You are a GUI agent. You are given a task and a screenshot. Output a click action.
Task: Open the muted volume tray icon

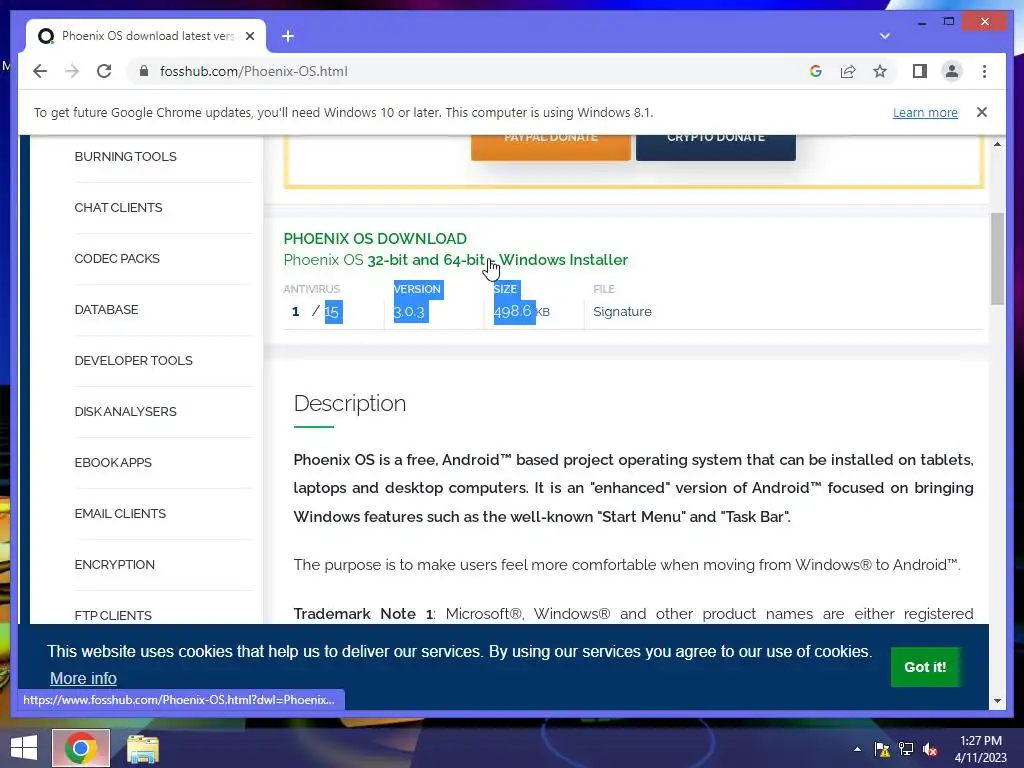coord(931,749)
